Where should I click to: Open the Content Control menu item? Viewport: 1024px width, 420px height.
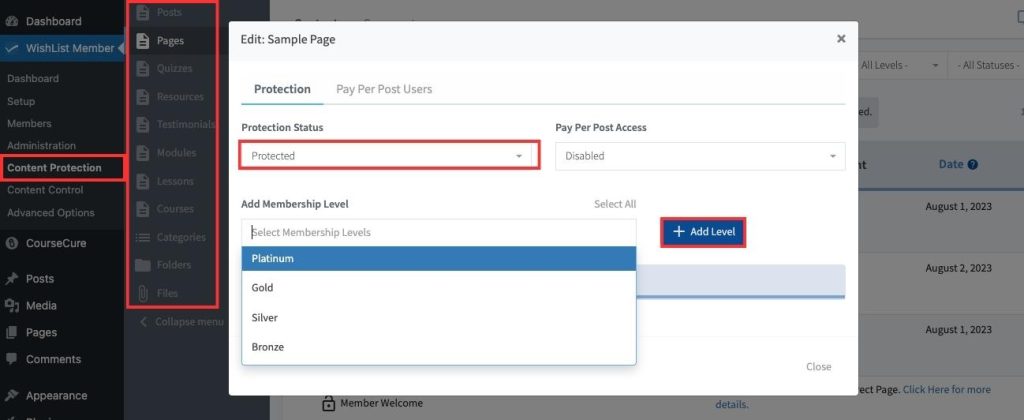click(x=45, y=190)
